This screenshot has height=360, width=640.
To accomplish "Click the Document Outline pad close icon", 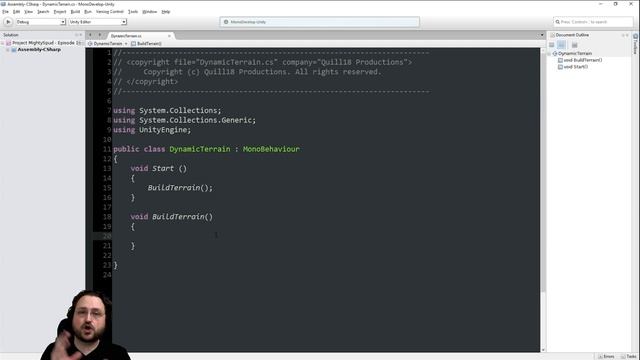I will pyautogui.click(x=627, y=35).
